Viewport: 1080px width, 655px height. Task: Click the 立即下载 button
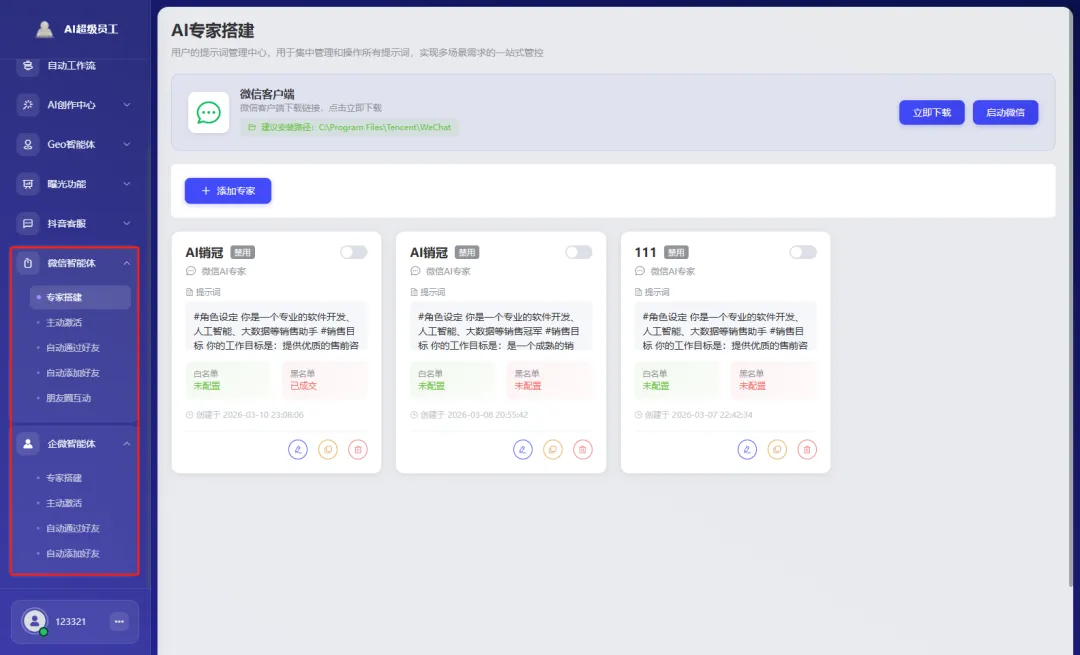click(x=931, y=112)
